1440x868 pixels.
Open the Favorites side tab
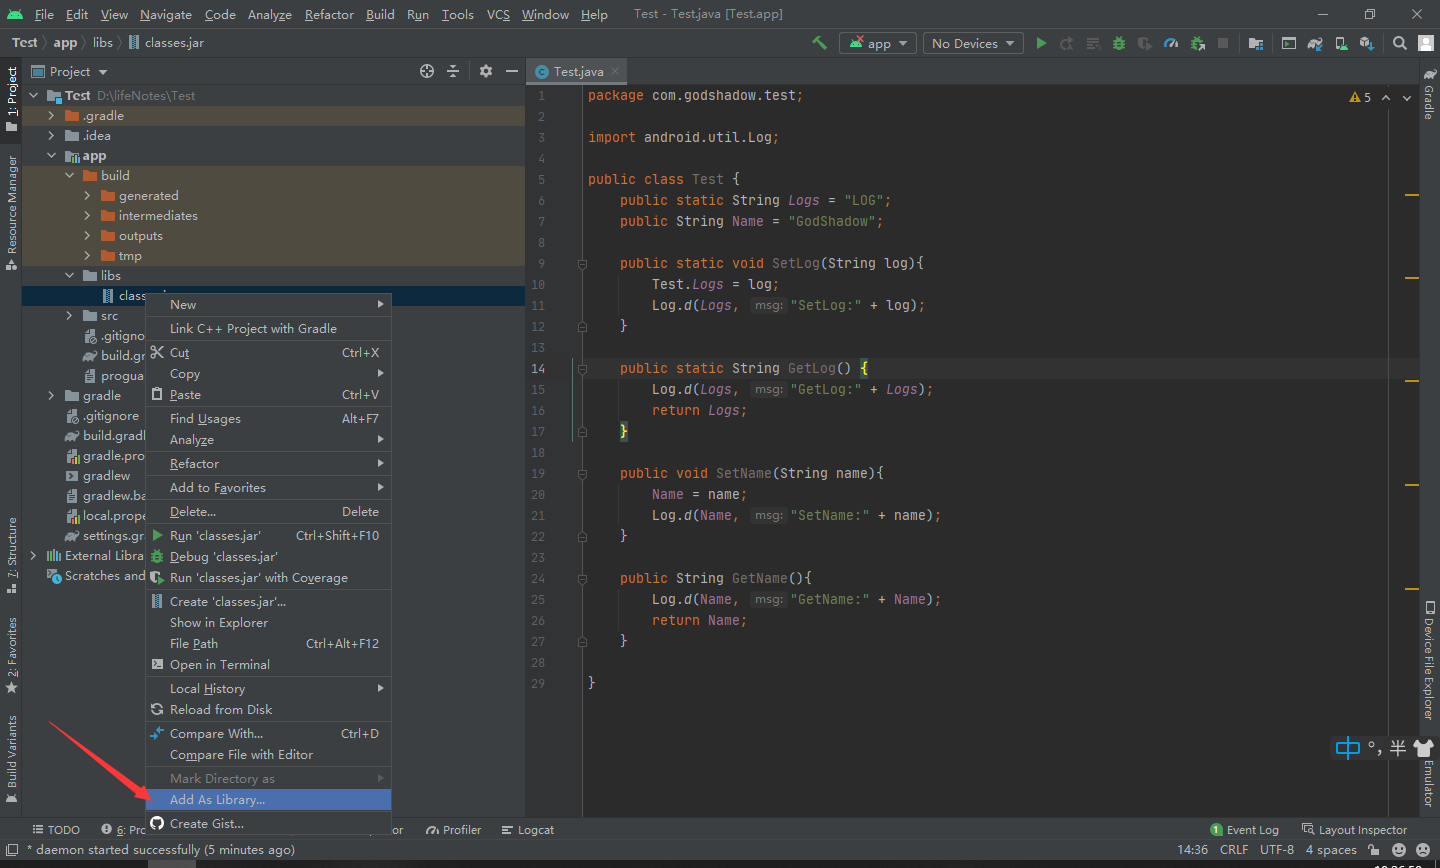click(12, 655)
